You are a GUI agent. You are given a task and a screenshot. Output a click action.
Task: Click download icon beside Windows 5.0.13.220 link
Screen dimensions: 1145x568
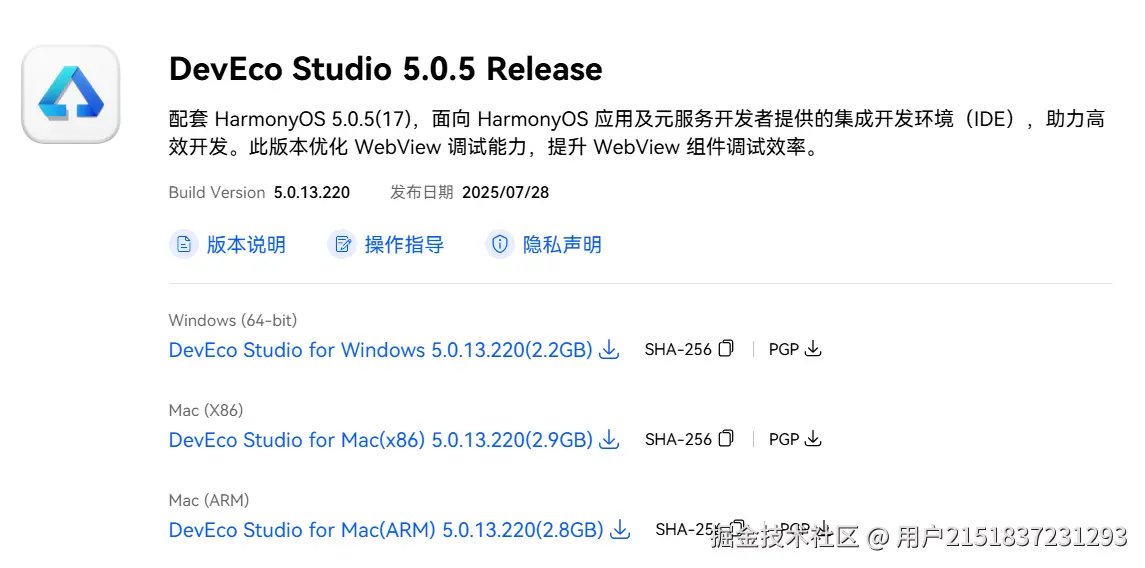609,350
